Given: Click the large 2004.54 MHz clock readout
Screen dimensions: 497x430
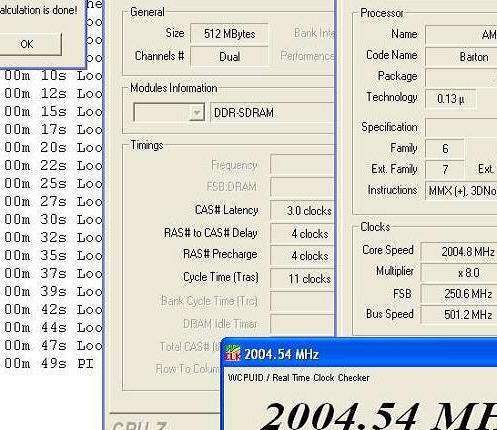Looking at the screenshot, I should (x=378, y=415).
